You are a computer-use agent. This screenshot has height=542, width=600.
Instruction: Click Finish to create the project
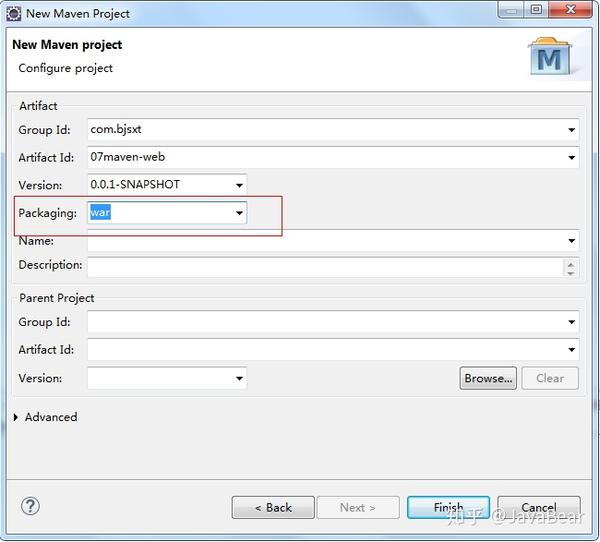click(448, 508)
